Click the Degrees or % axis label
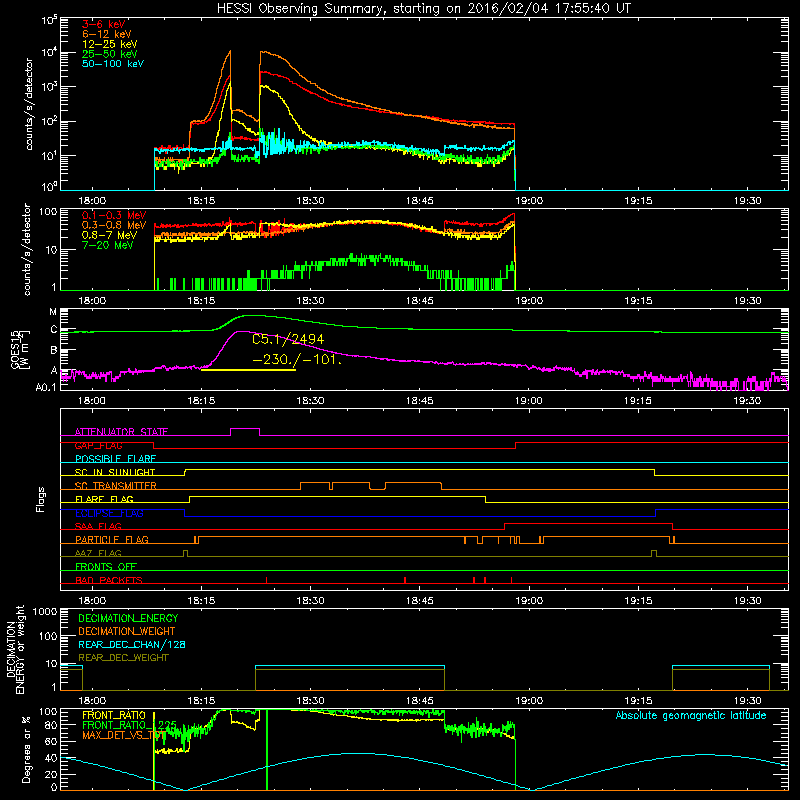Viewport: 800px width, 800px height. pos(26,749)
